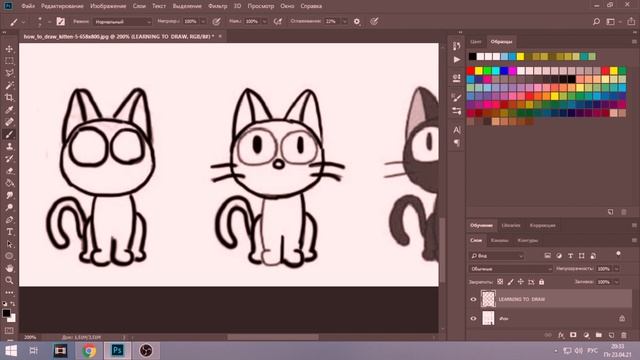Pick the red swatch in Образцы panel
Viewport: 640px width, 360px height.
pos(471,71)
